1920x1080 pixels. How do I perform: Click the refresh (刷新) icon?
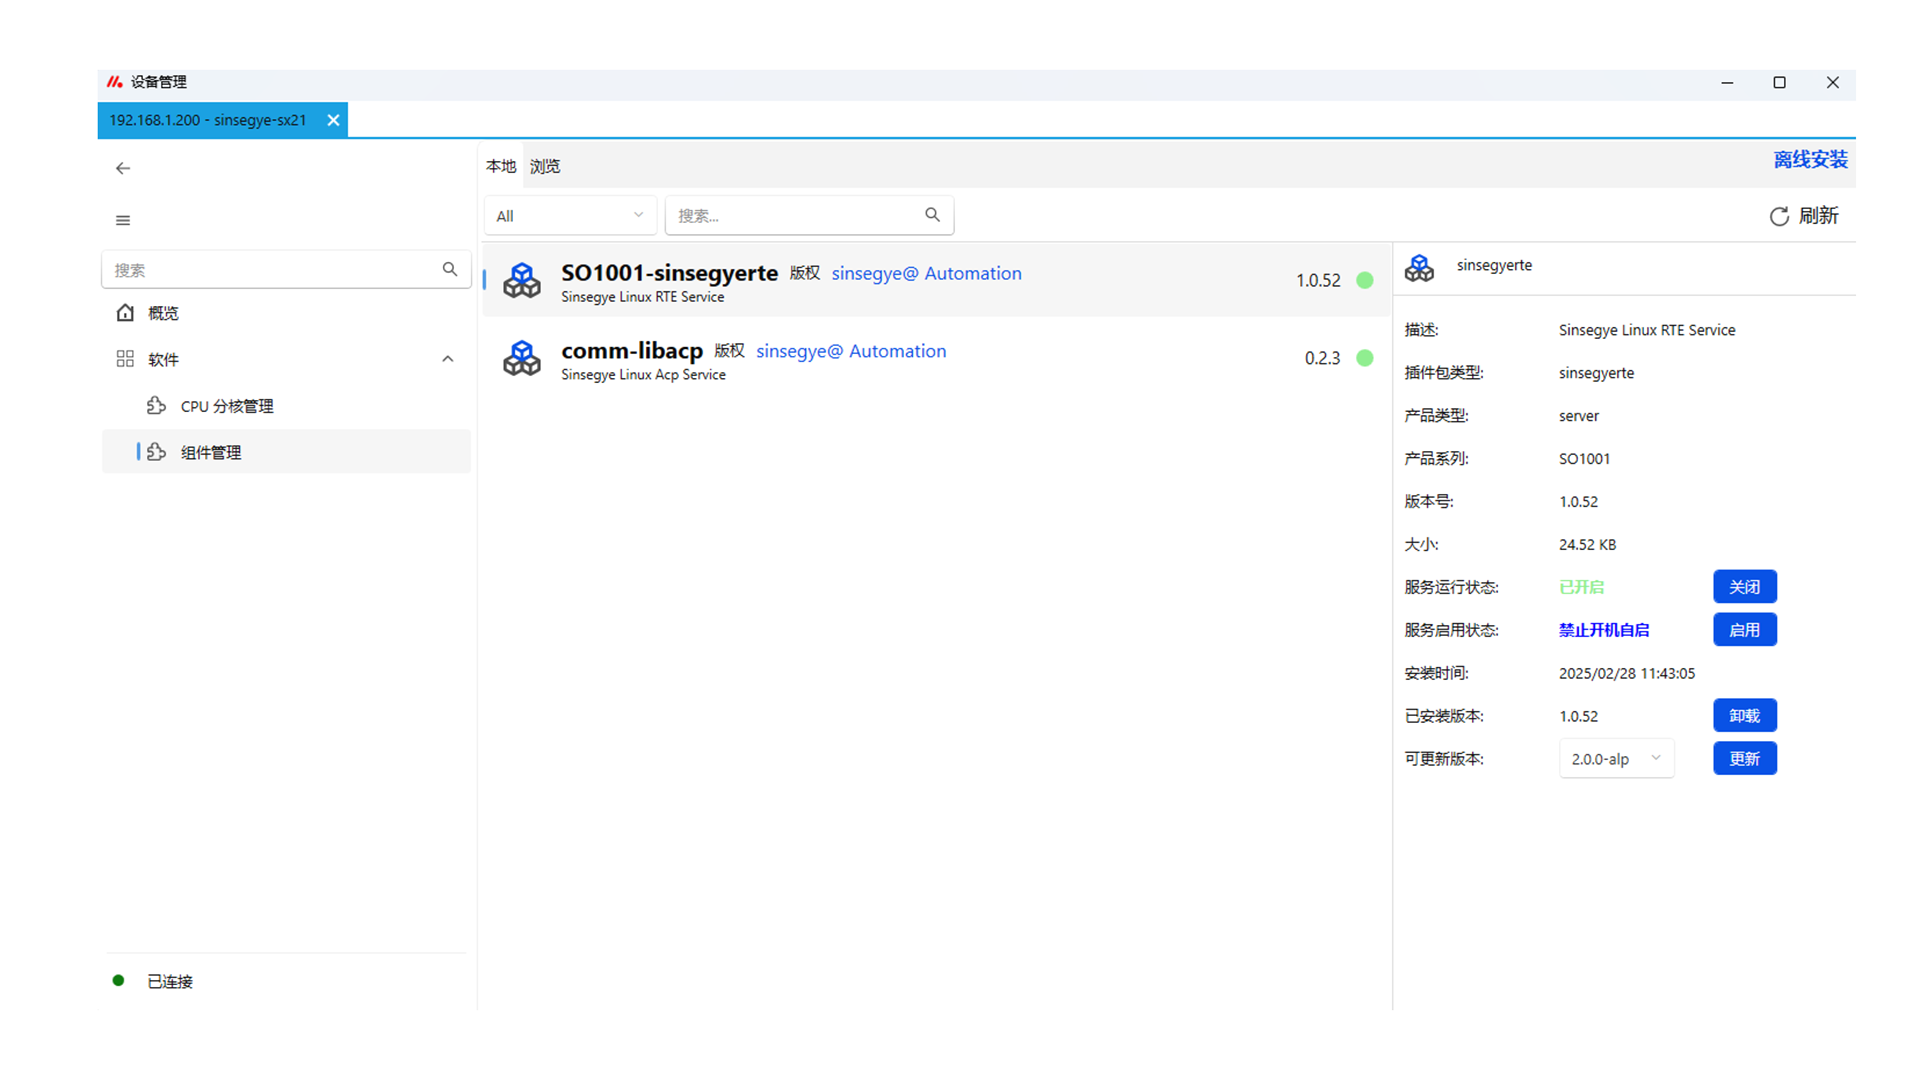tap(1779, 216)
